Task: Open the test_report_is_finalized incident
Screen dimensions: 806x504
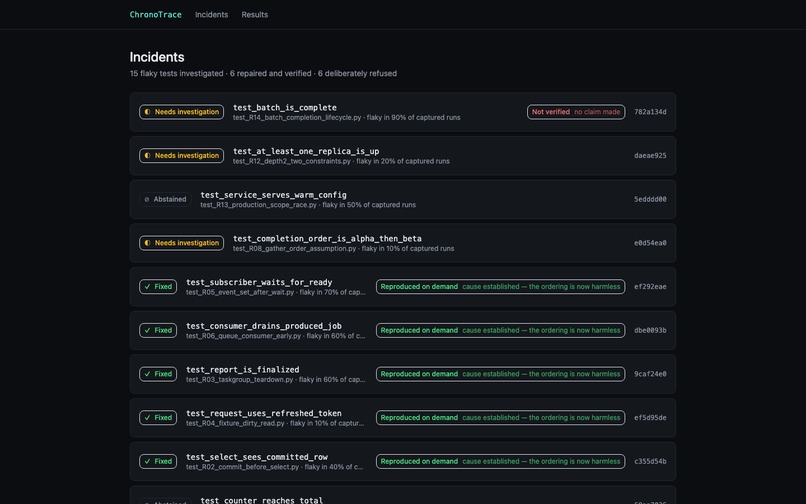Action: (402, 374)
